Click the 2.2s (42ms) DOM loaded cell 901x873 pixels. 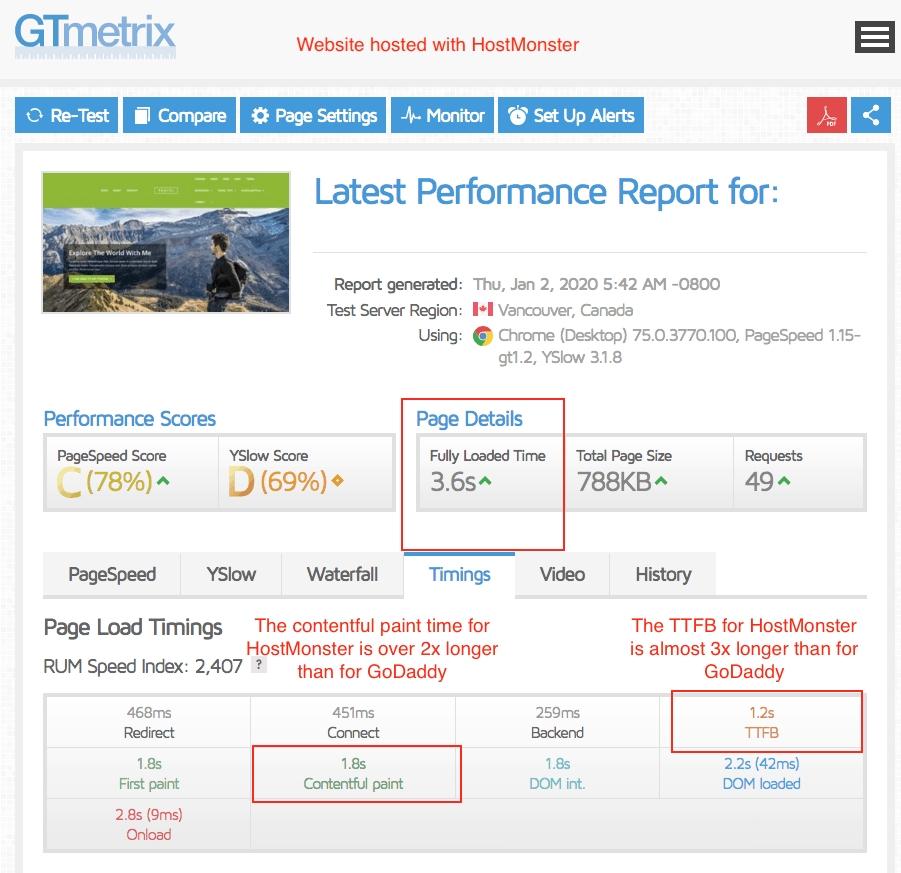point(762,773)
